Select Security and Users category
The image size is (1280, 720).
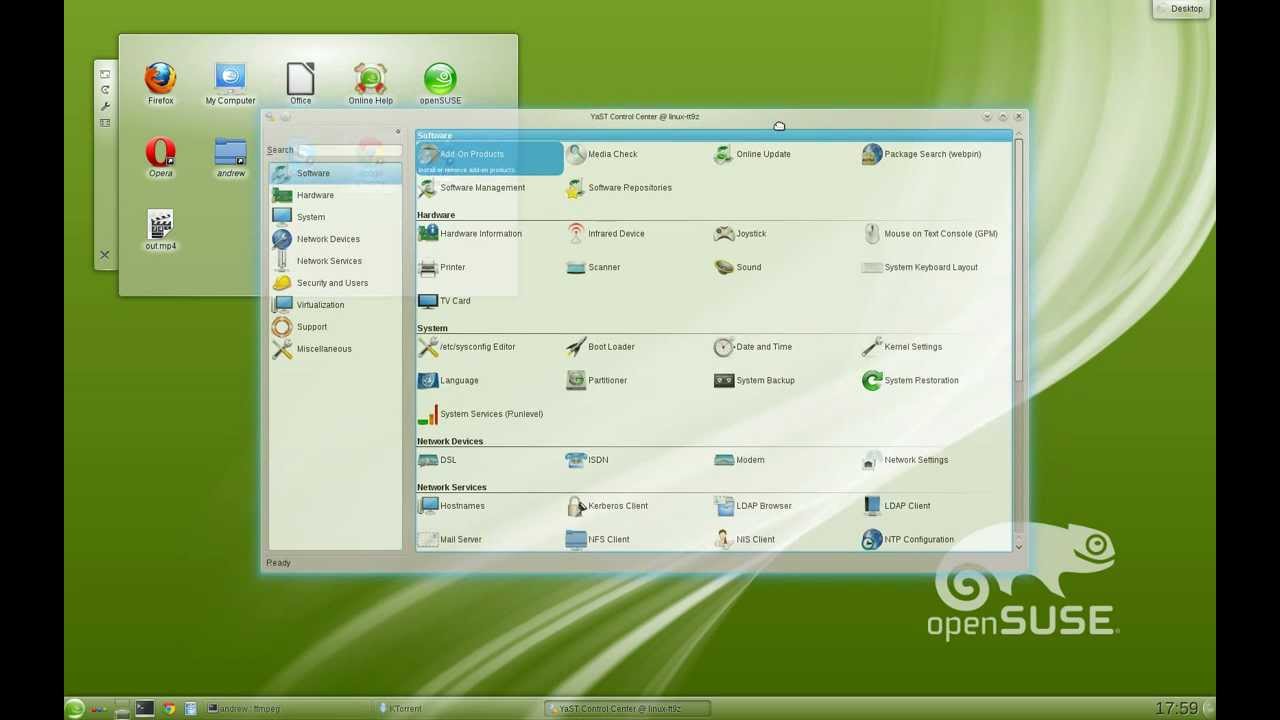335,283
